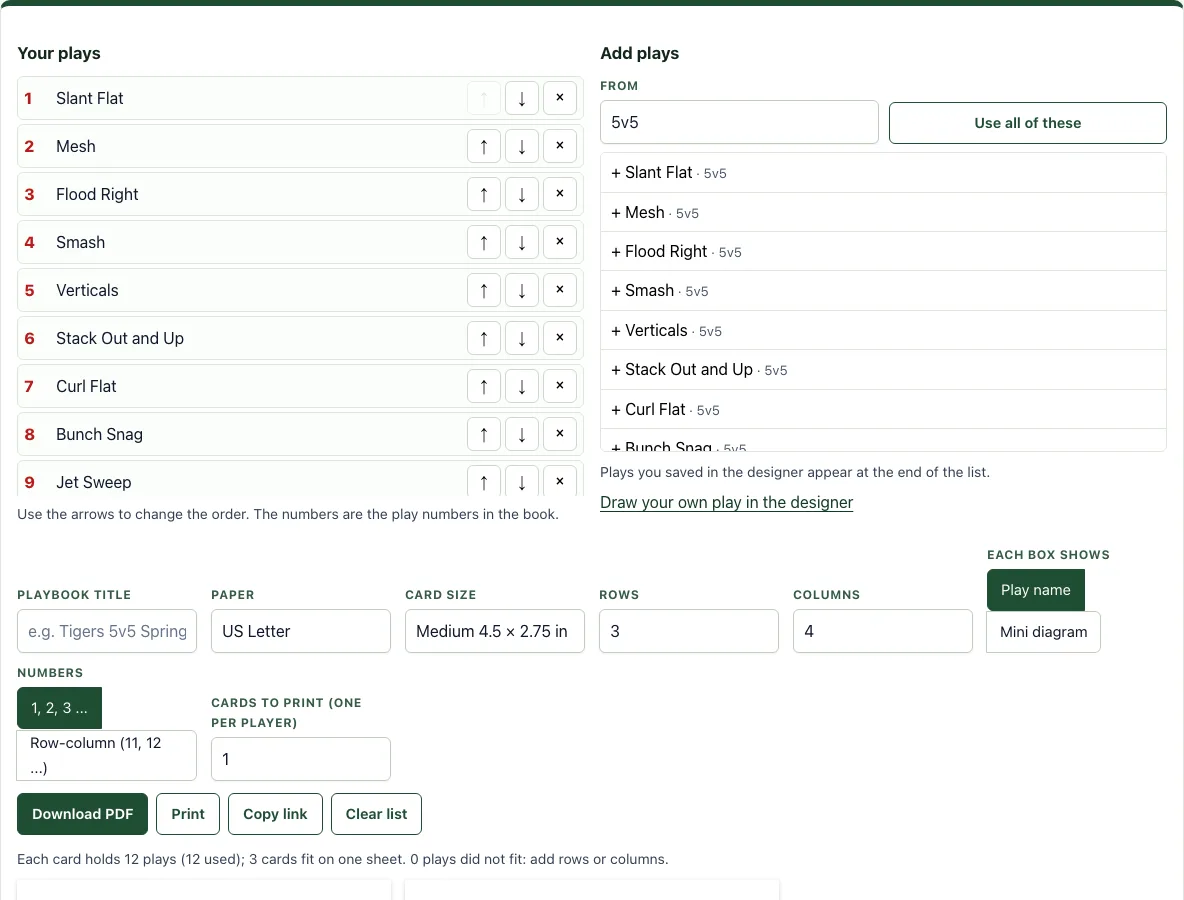Choose Row-column numbering style
This screenshot has width=1184, height=900.
tap(106, 755)
